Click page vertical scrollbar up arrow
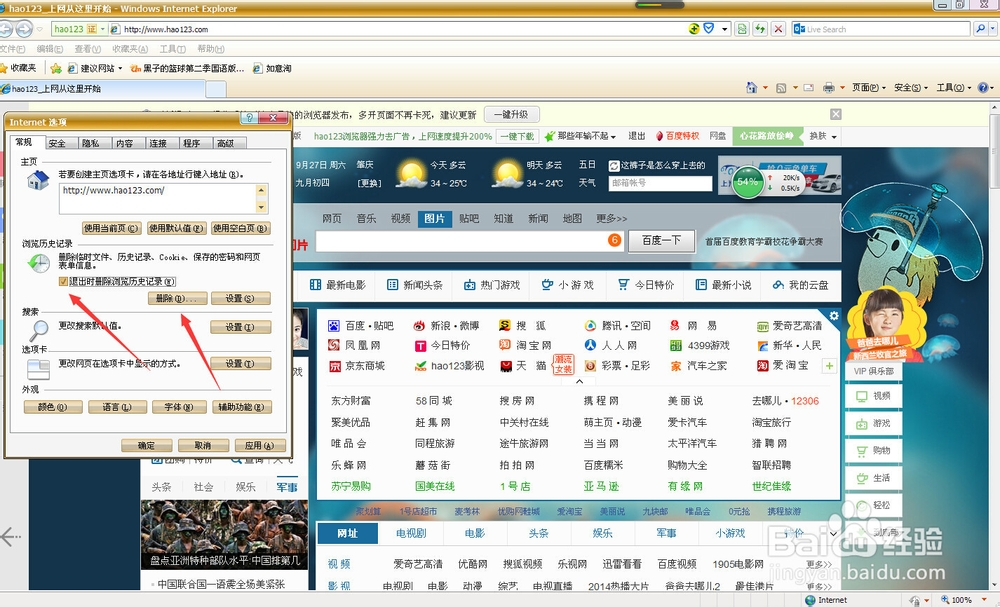 pos(994,108)
